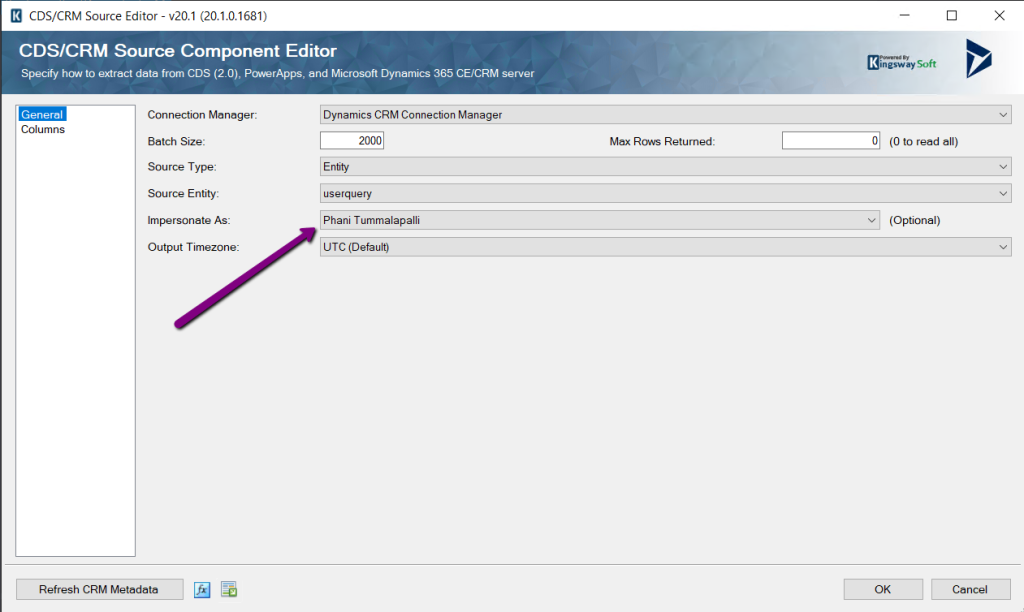Open the Output Timezone dropdown
This screenshot has height=612, width=1024.
(x=665, y=247)
